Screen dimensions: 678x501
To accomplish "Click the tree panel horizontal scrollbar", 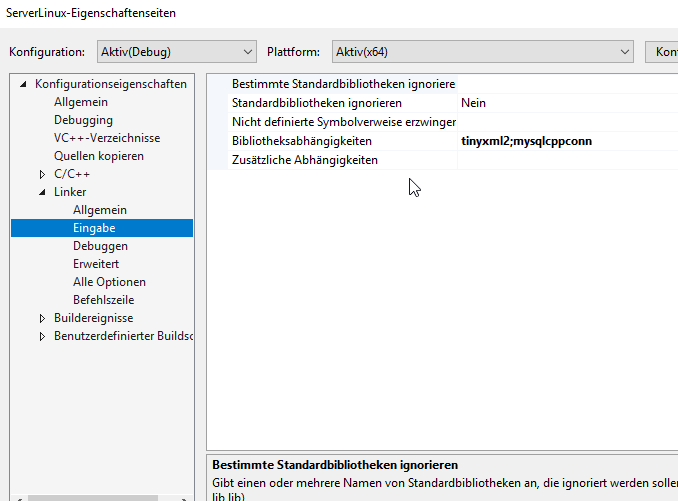I will [x=100, y=496].
